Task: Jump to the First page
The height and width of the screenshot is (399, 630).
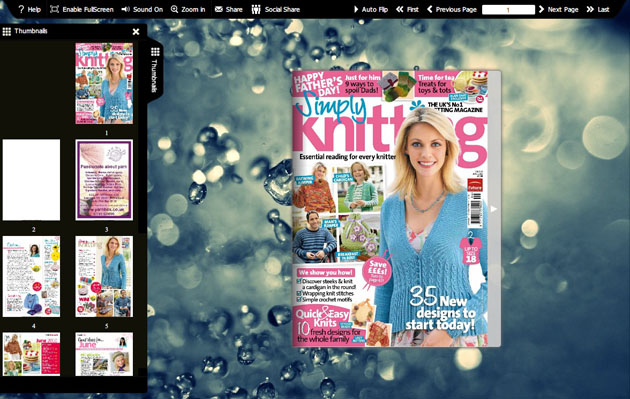Action: tap(407, 9)
